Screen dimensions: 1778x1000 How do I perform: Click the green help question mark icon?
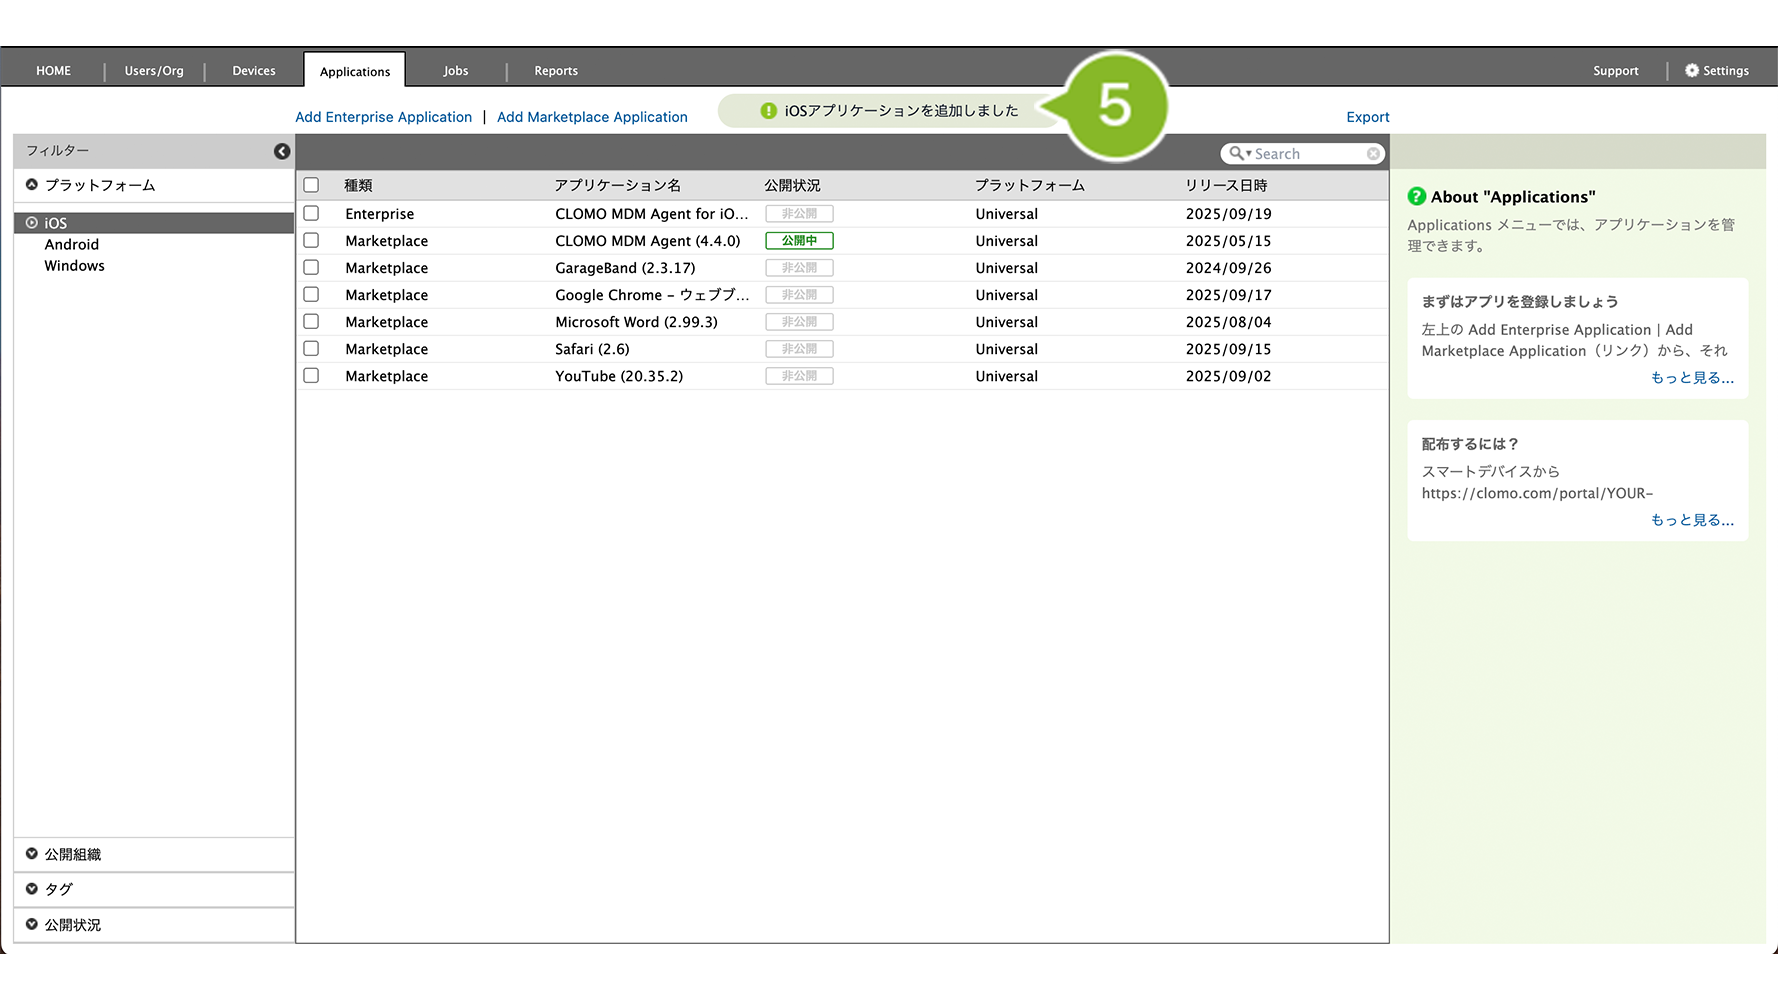[x=1416, y=197]
